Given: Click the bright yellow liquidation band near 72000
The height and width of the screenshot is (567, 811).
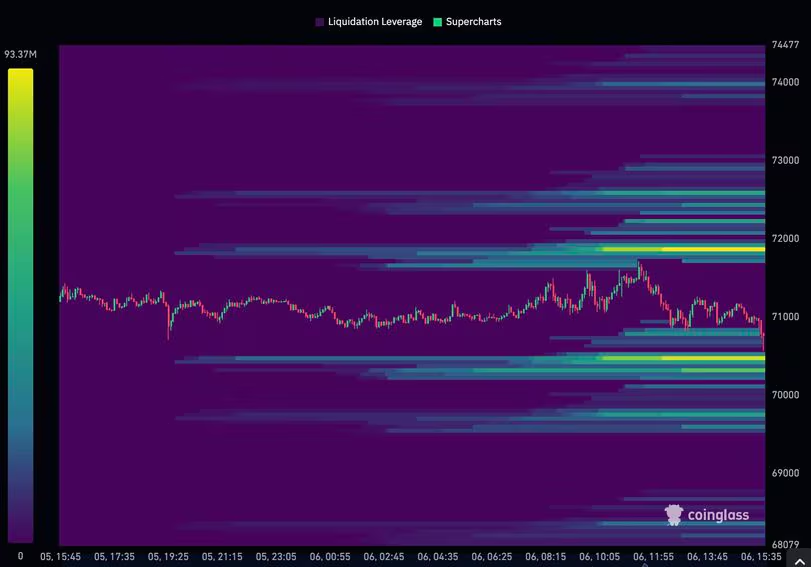Looking at the screenshot, I should [680, 249].
